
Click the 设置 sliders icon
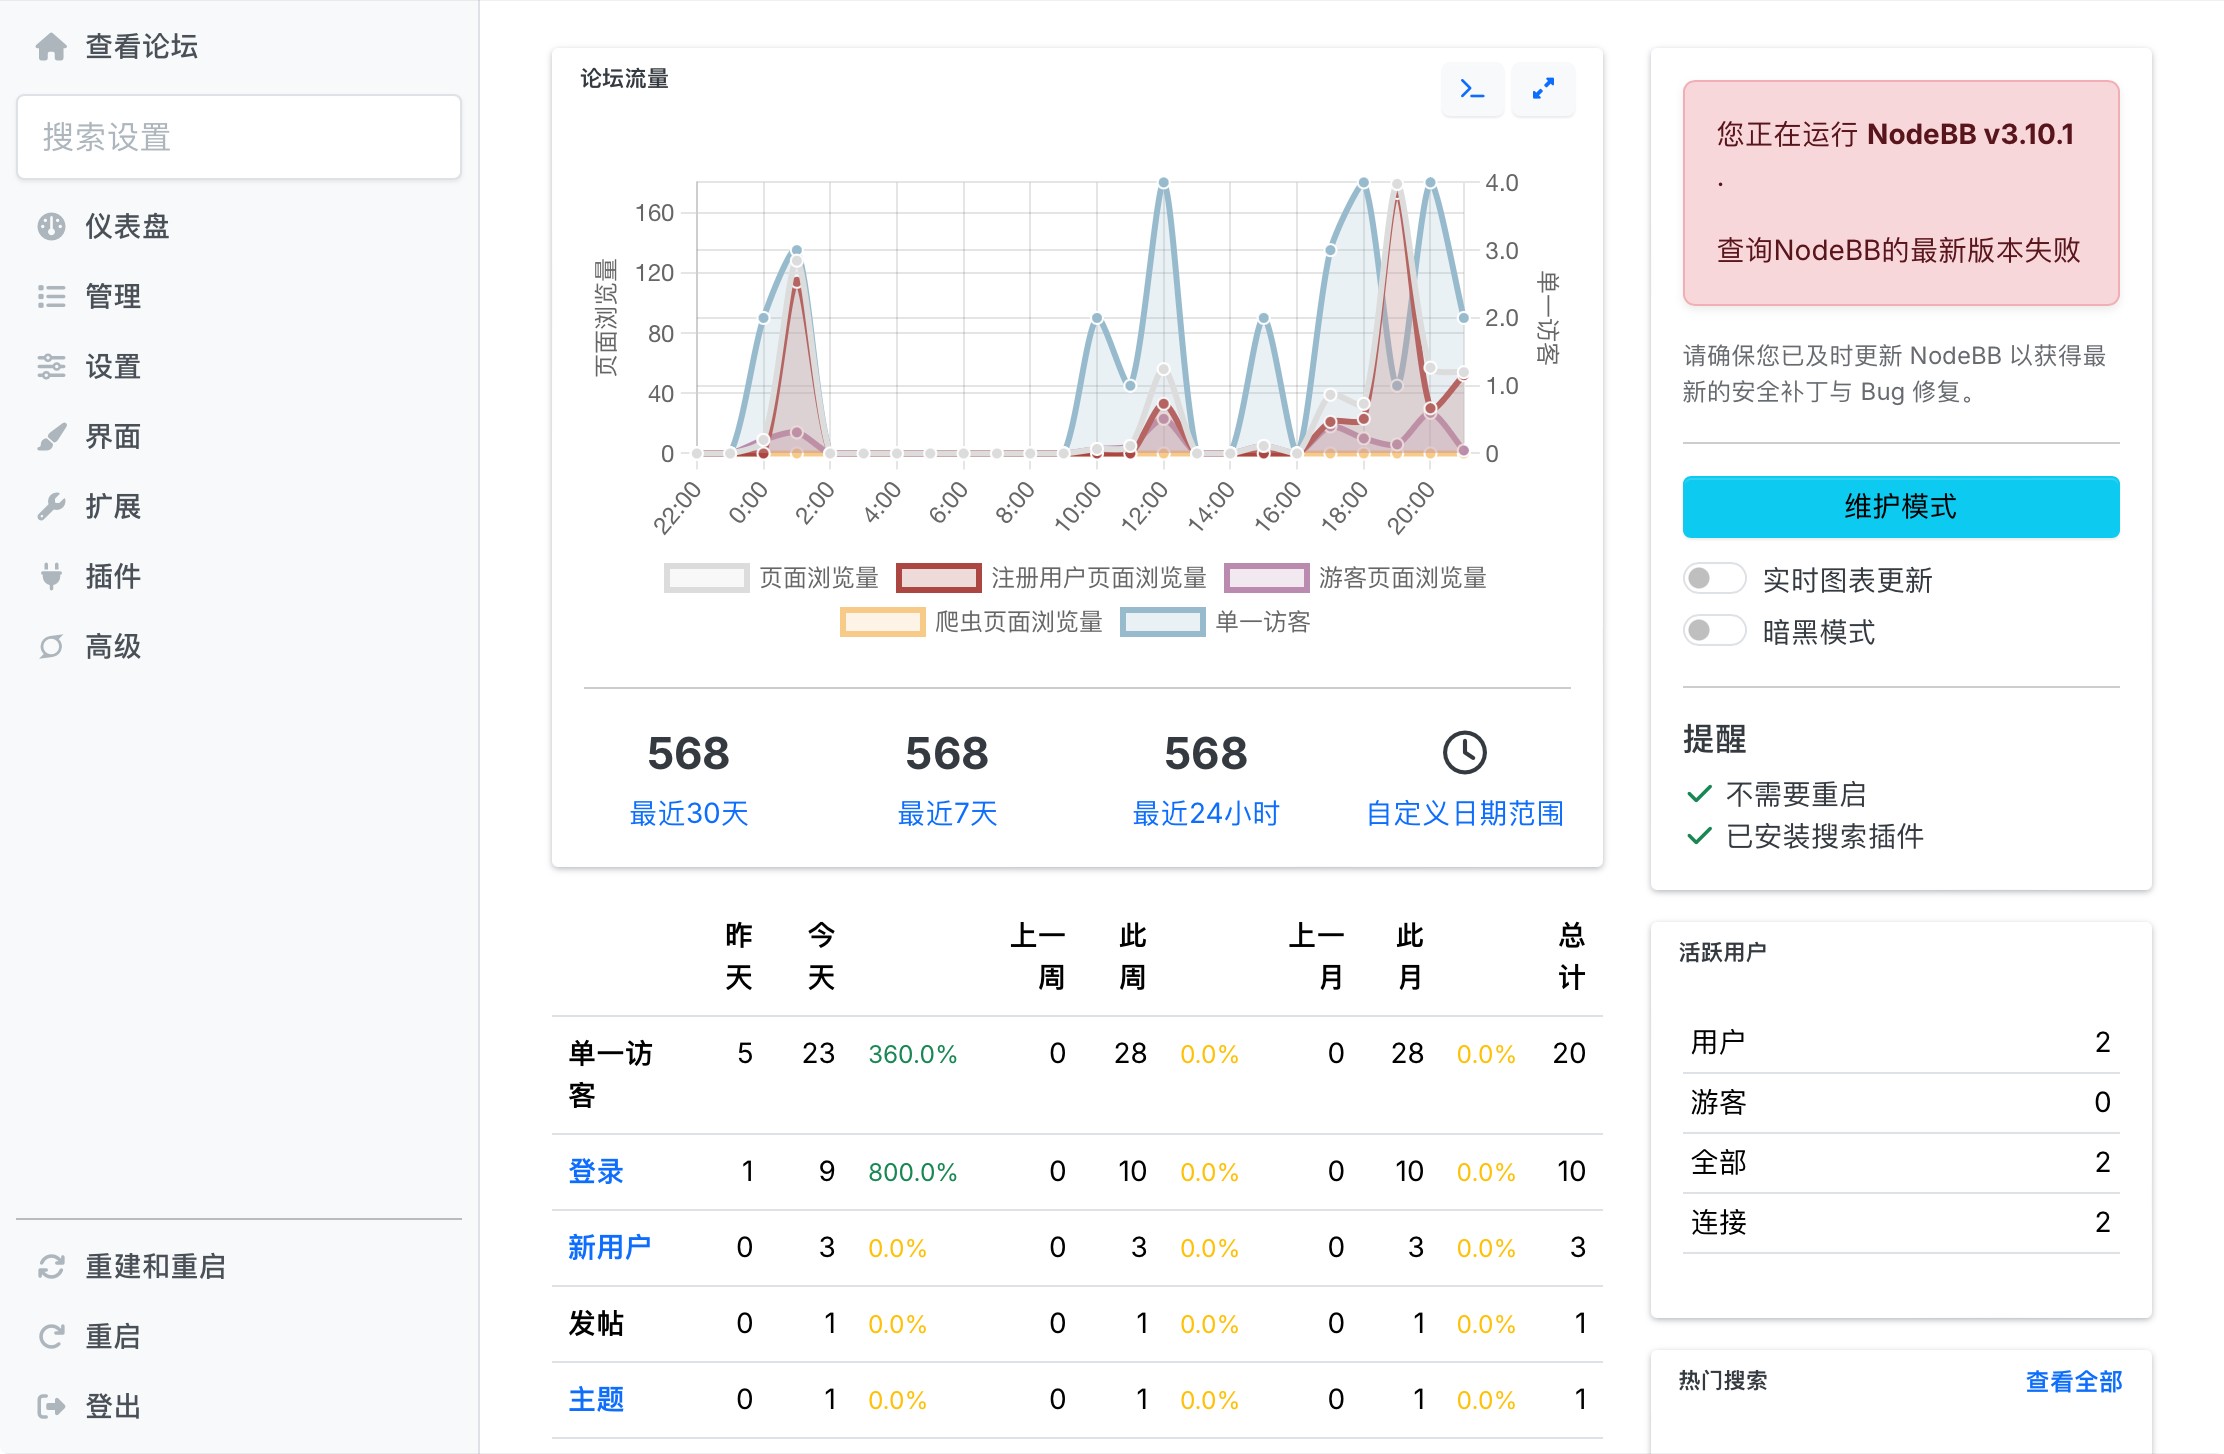[x=51, y=367]
